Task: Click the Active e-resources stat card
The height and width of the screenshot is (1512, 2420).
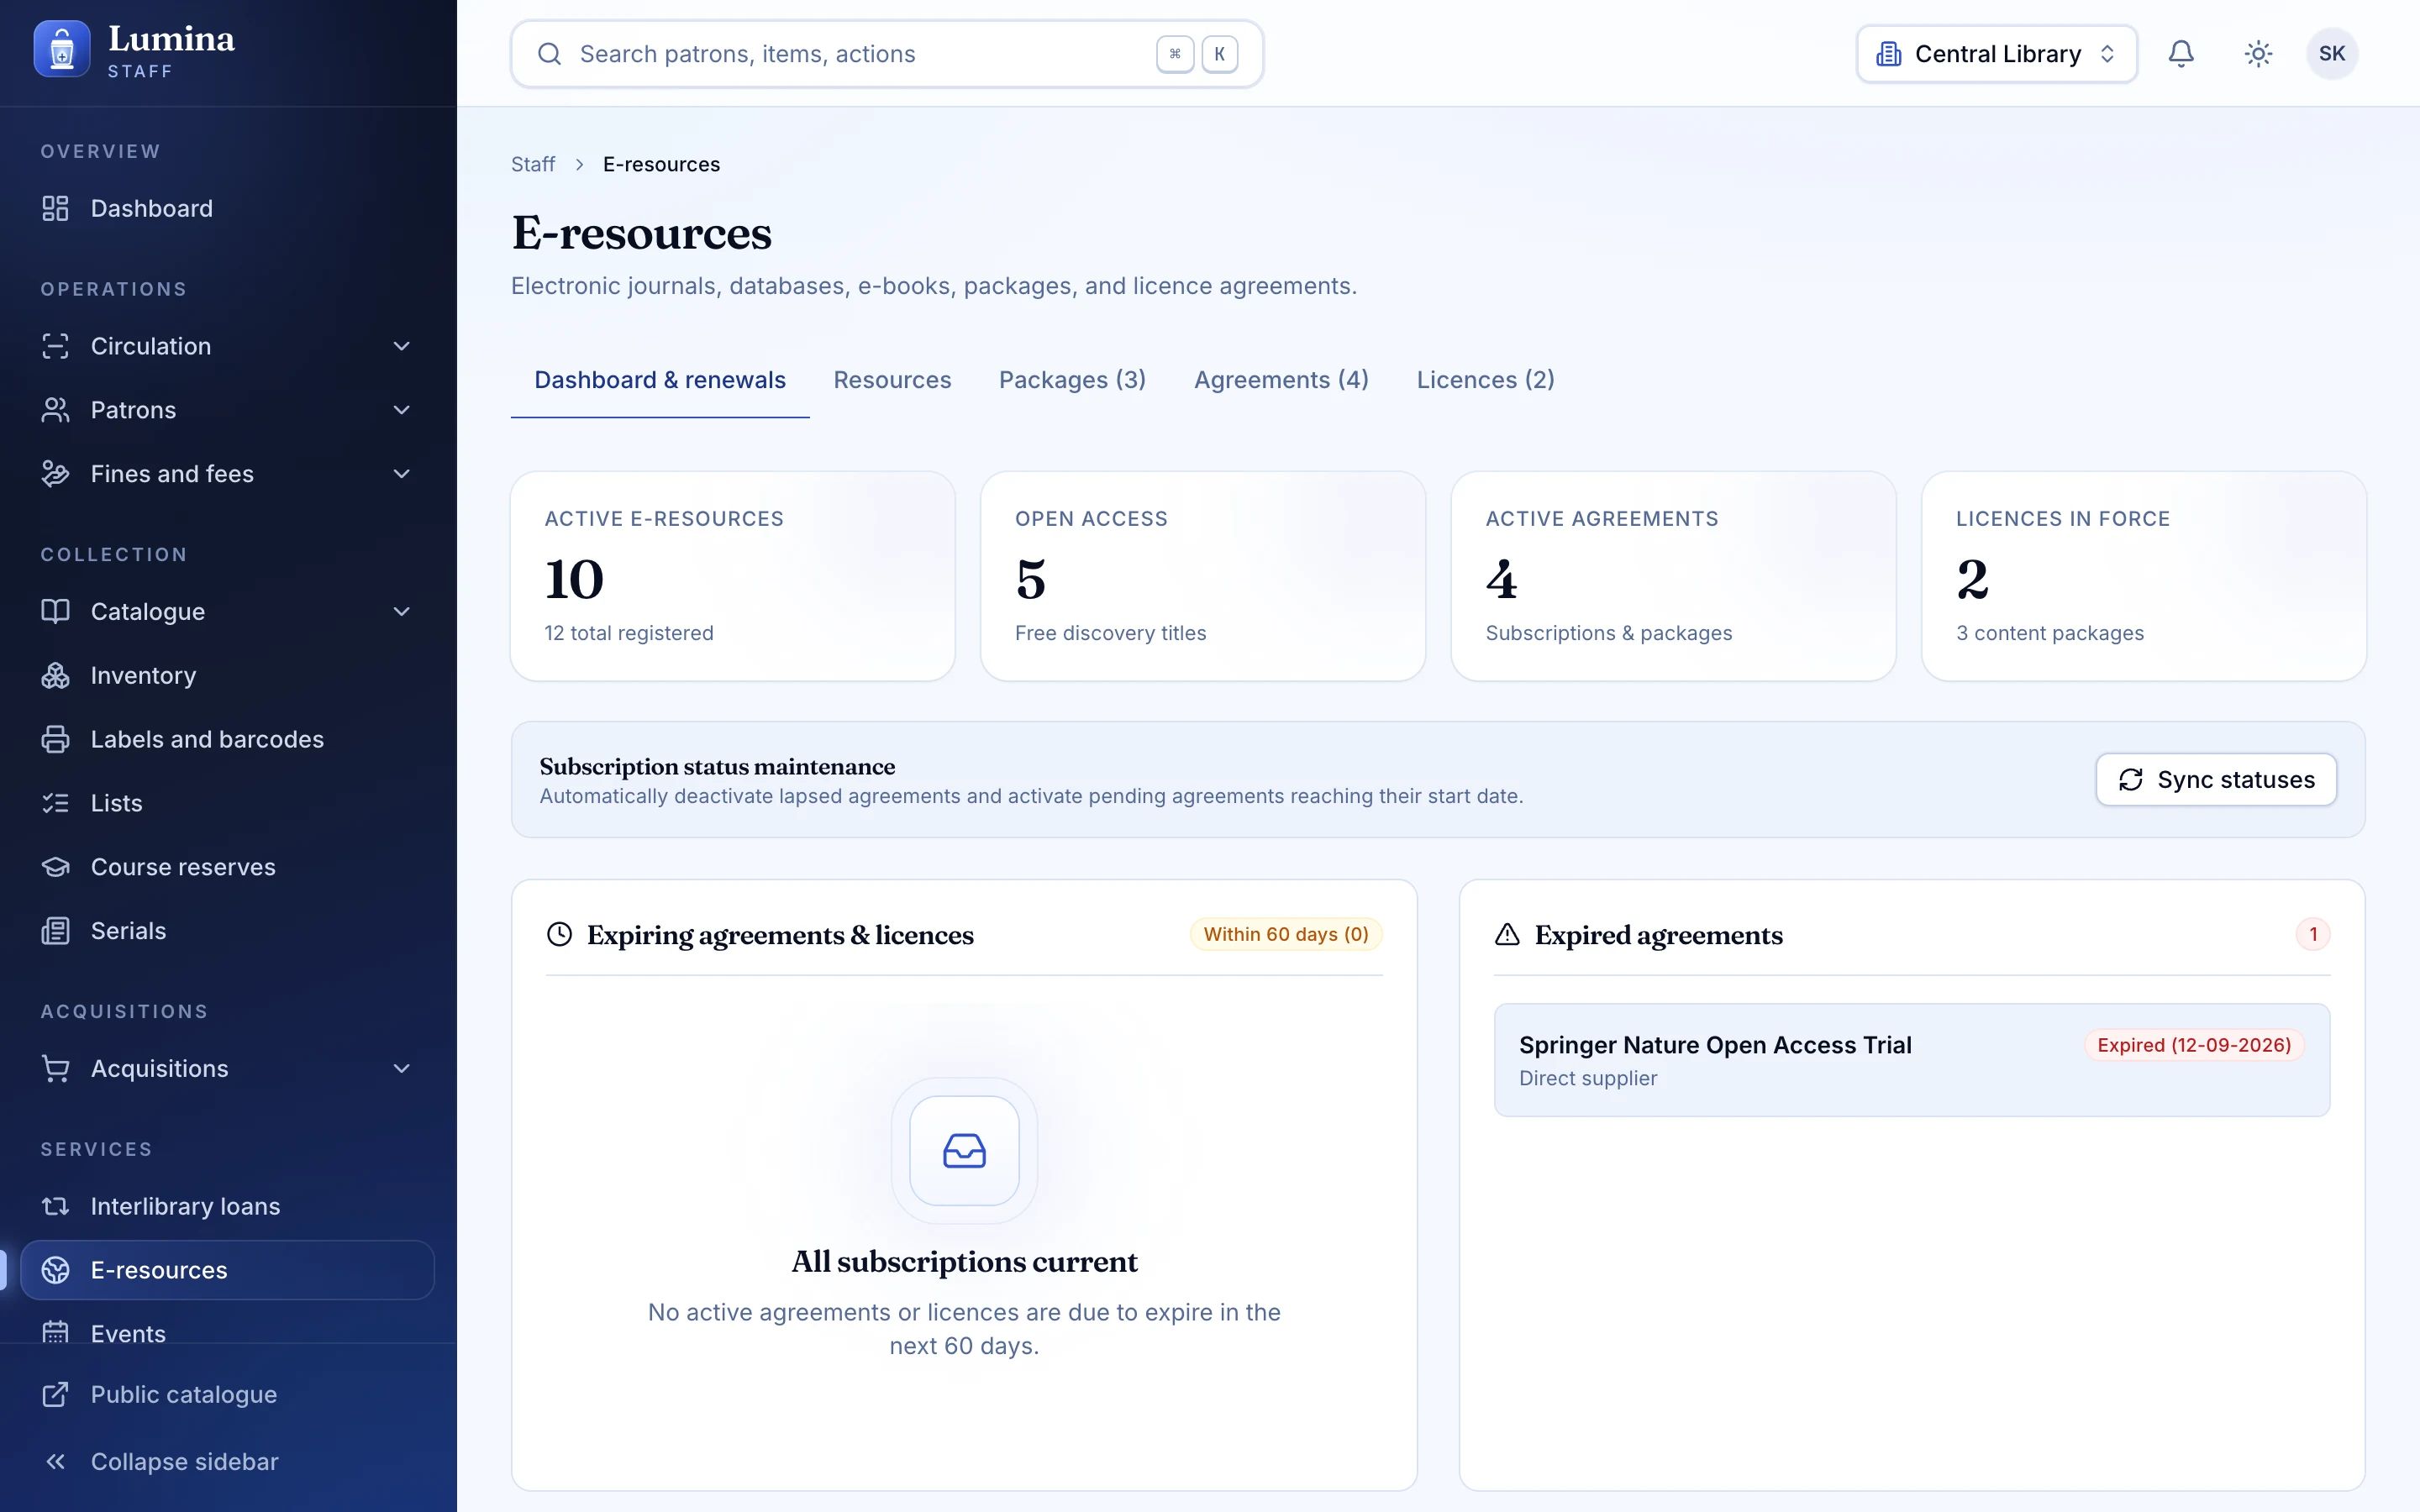Action: point(732,576)
